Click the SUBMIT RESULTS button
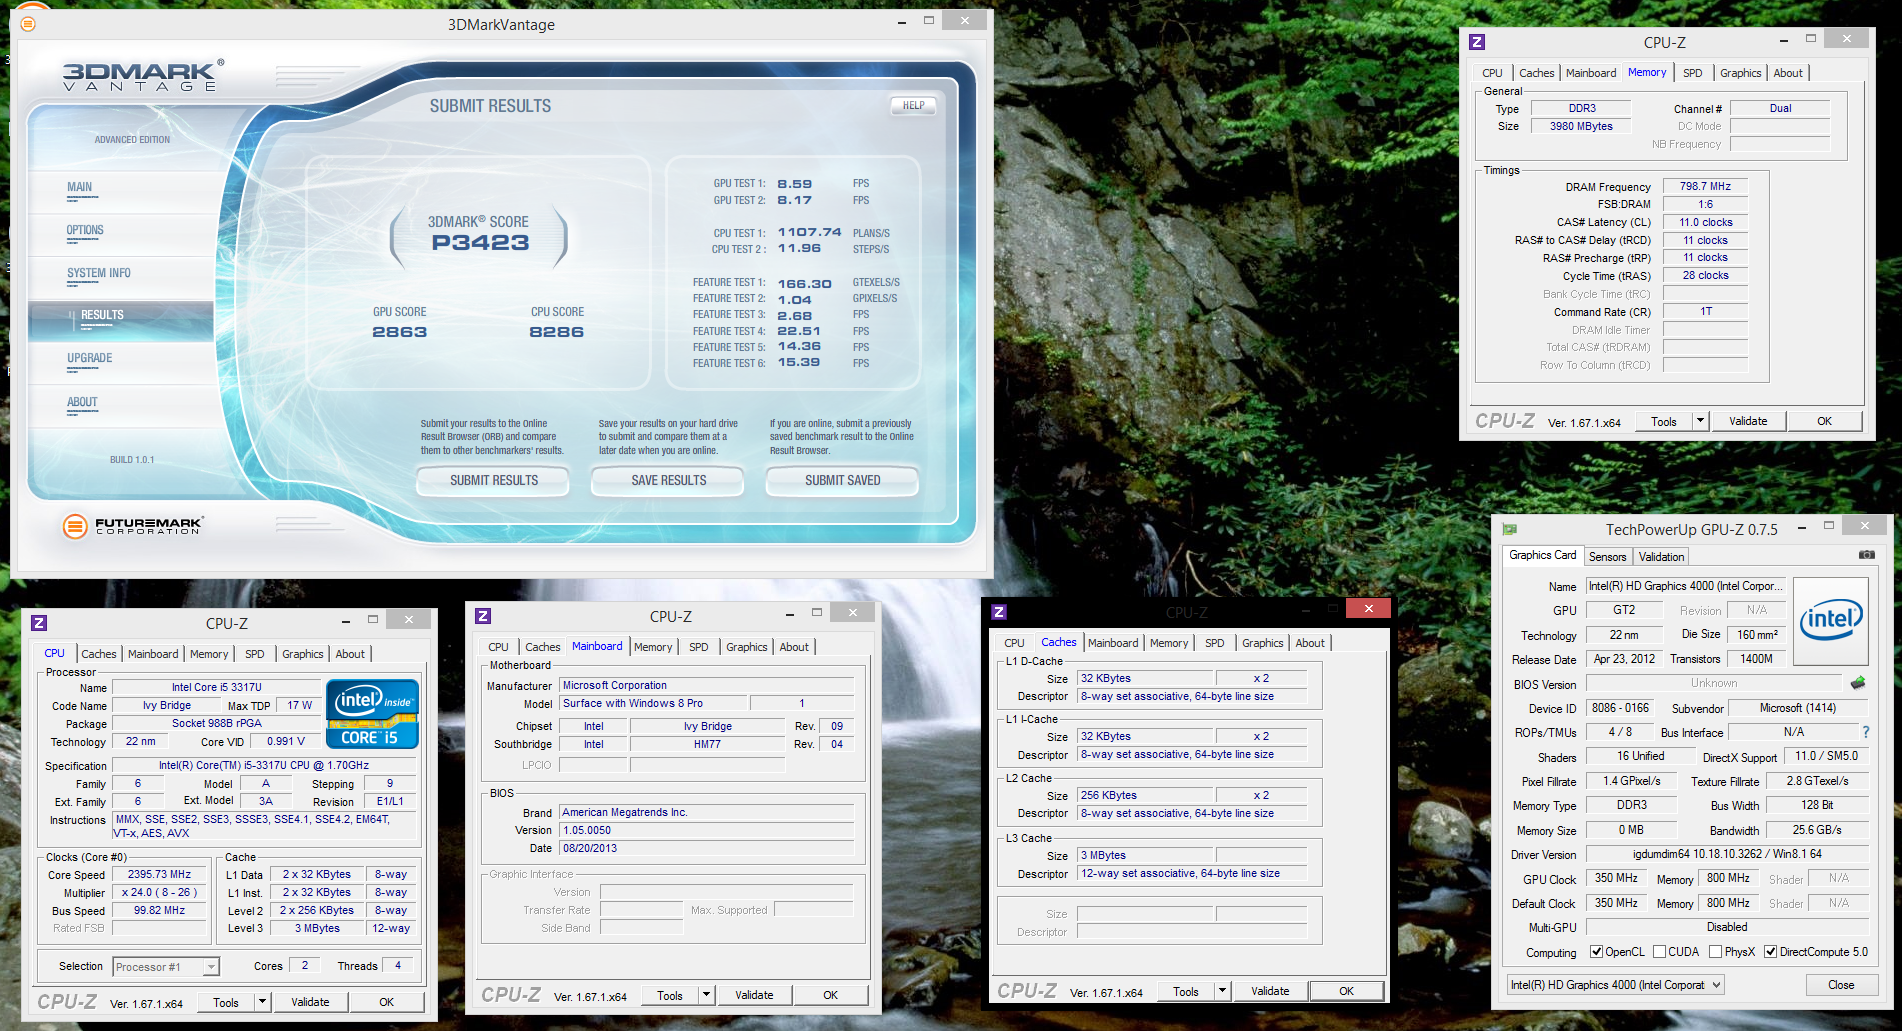 click(493, 480)
